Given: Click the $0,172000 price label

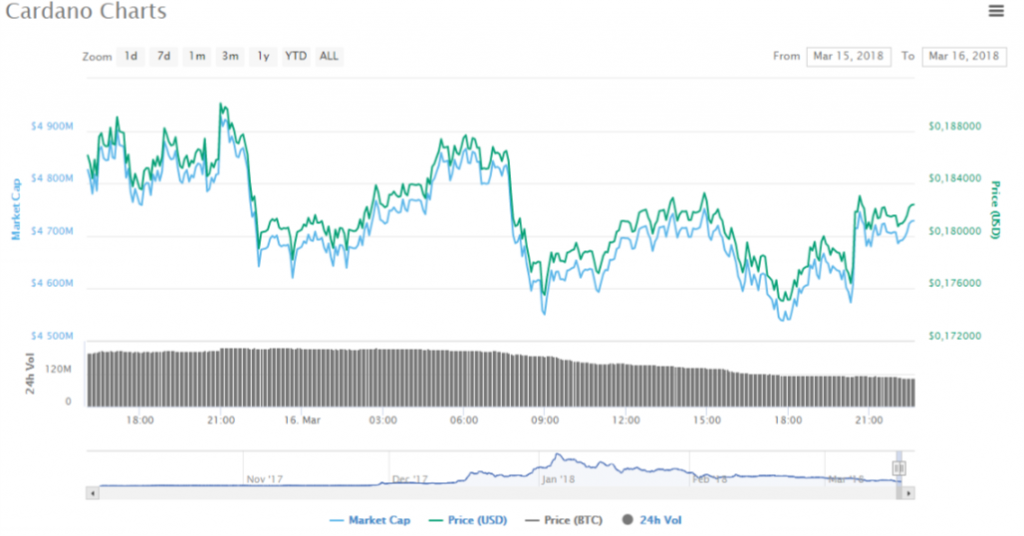Looking at the screenshot, I should [x=955, y=336].
